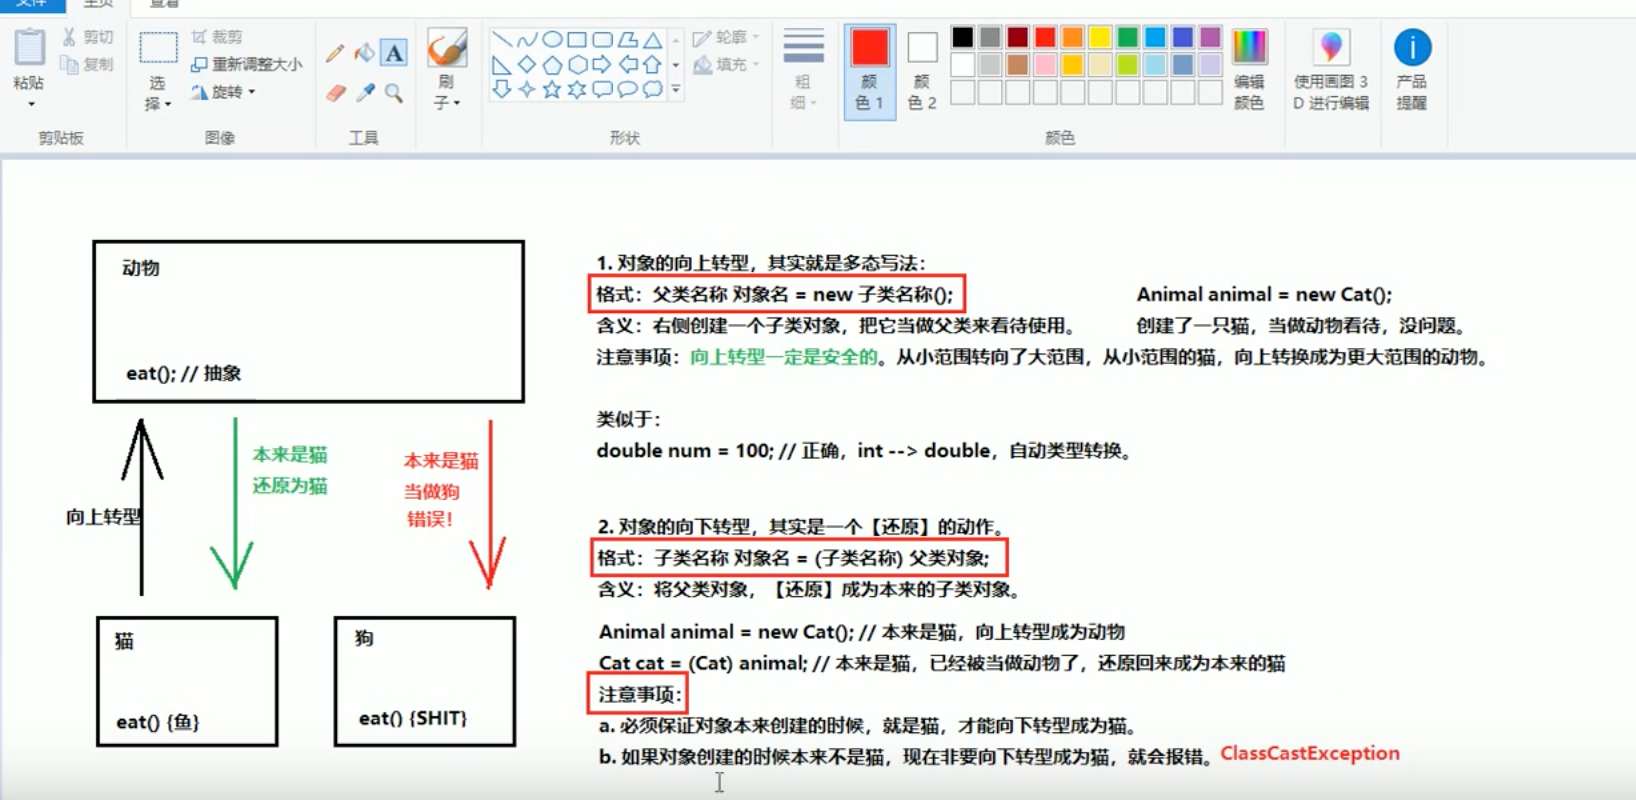Viewport: 1636px width, 800px height.
Task: Choose the Right arrow shape
Action: (602, 65)
